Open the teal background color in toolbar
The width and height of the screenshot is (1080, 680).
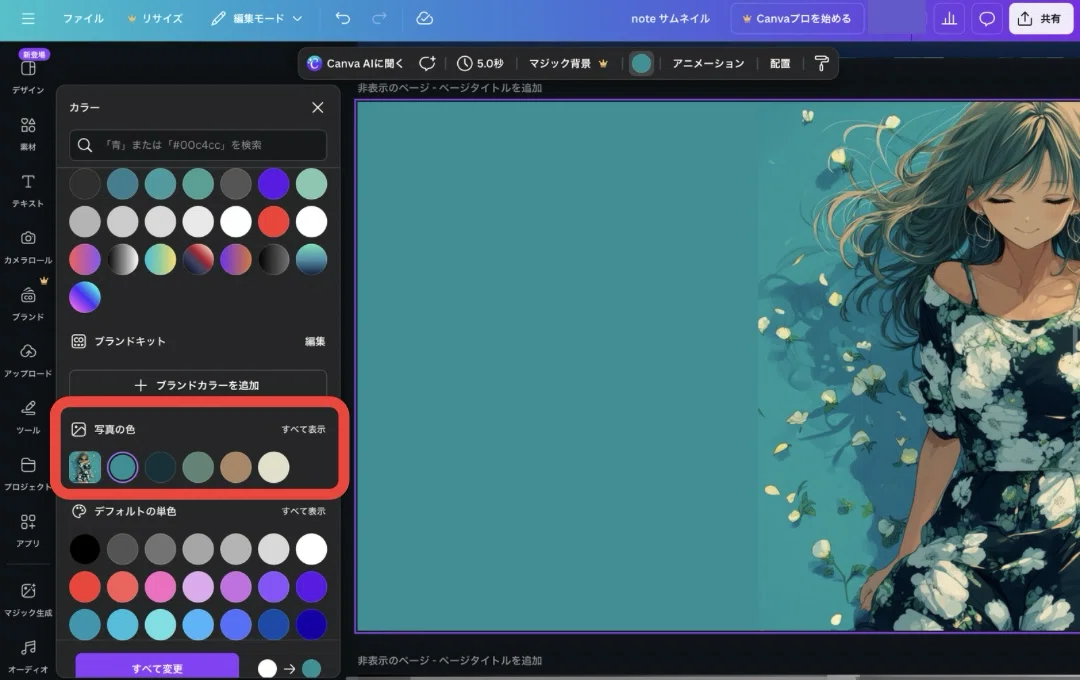point(641,63)
